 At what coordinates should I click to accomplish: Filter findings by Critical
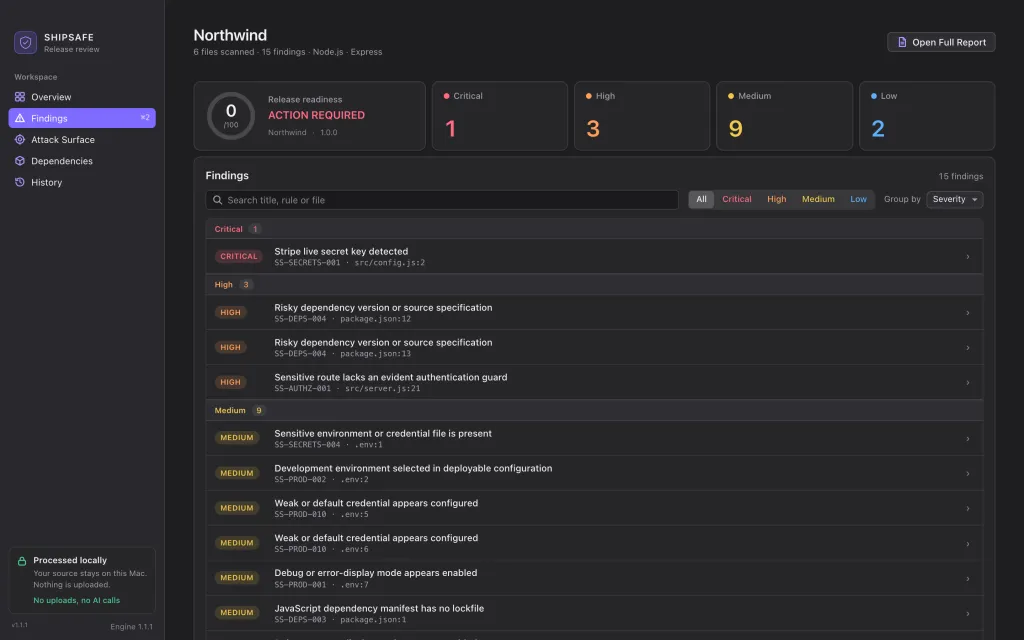click(737, 199)
